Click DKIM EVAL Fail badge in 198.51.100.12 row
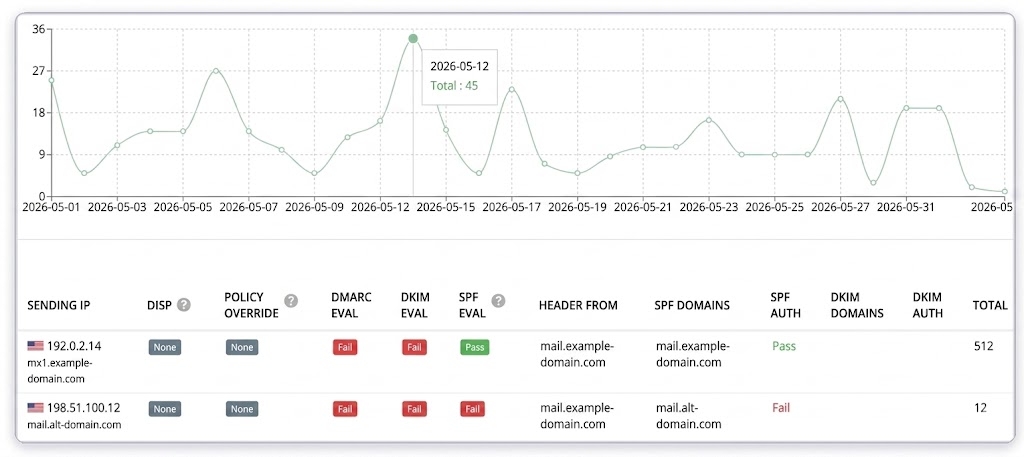Screen dimensions: 1024x457 click(x=414, y=409)
